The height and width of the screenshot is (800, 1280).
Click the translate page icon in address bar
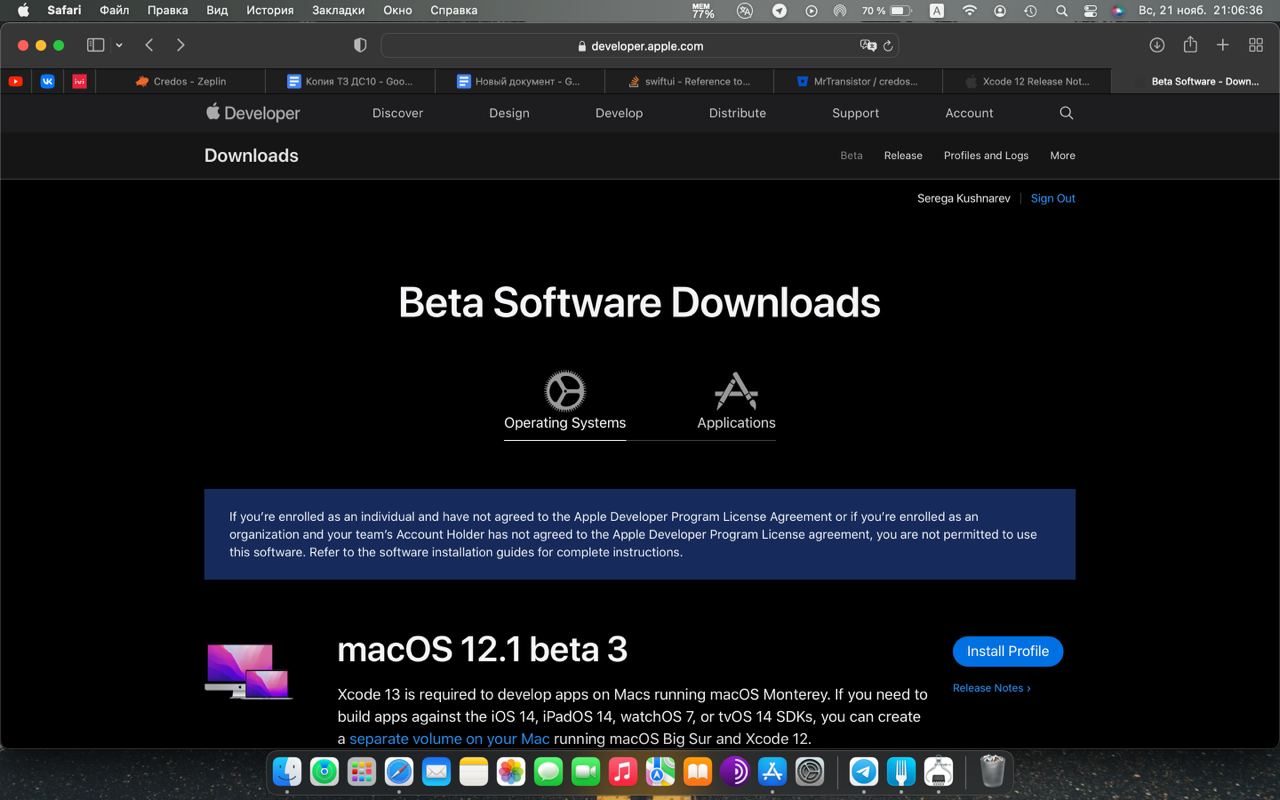pyautogui.click(x=868, y=46)
